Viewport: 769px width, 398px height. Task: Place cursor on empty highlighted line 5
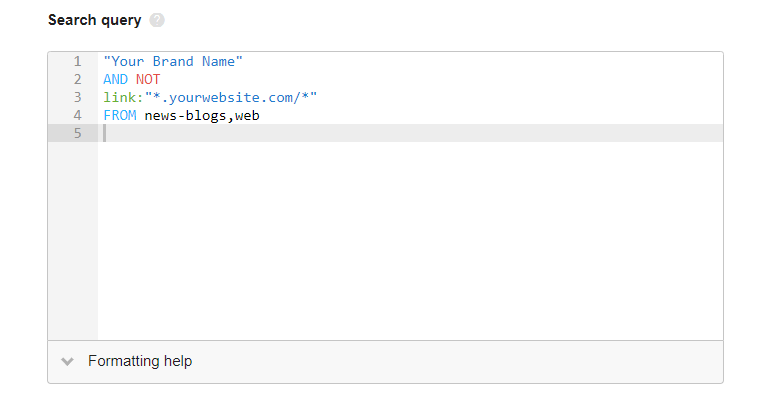pos(410,133)
